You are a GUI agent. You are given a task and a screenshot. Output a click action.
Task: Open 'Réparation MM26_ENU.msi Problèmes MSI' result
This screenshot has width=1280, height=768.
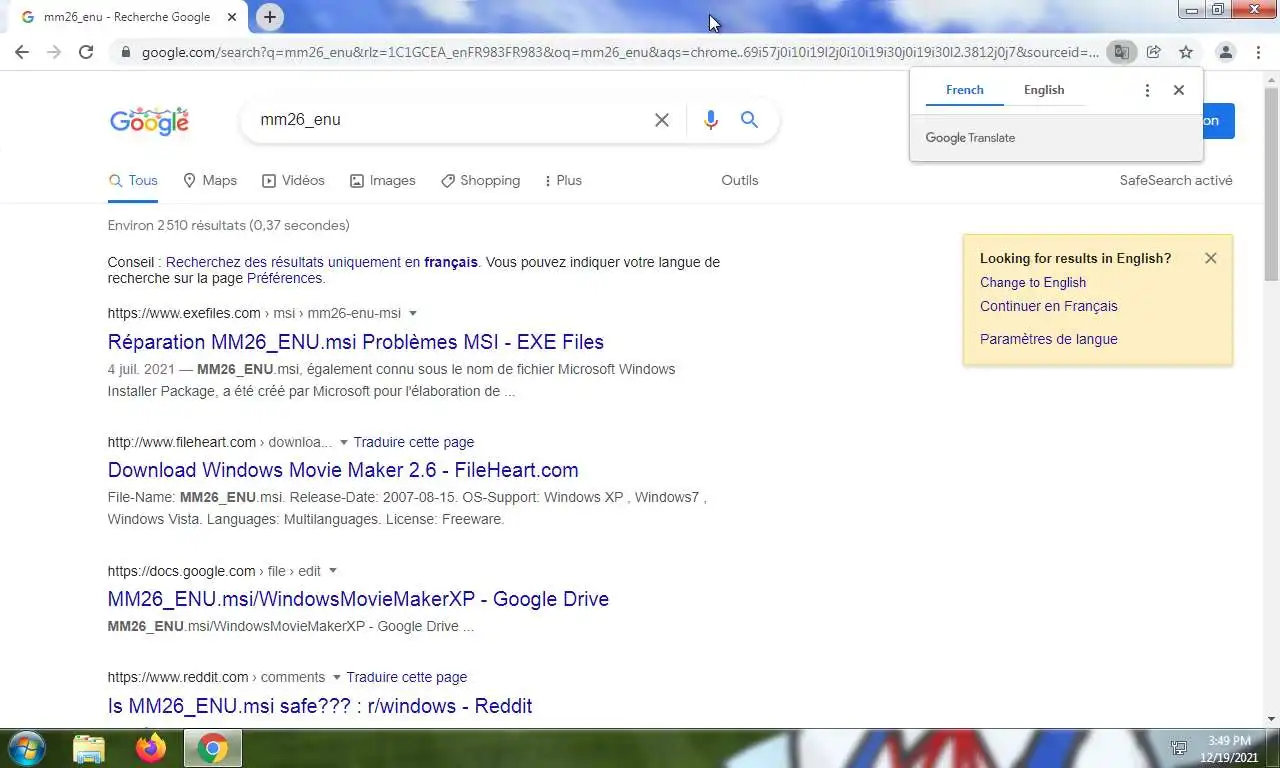point(356,342)
